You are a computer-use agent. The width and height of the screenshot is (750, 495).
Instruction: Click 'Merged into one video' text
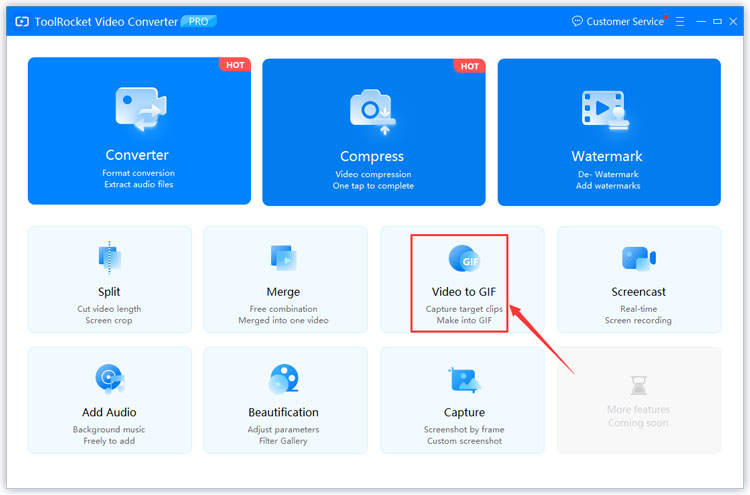(x=283, y=320)
